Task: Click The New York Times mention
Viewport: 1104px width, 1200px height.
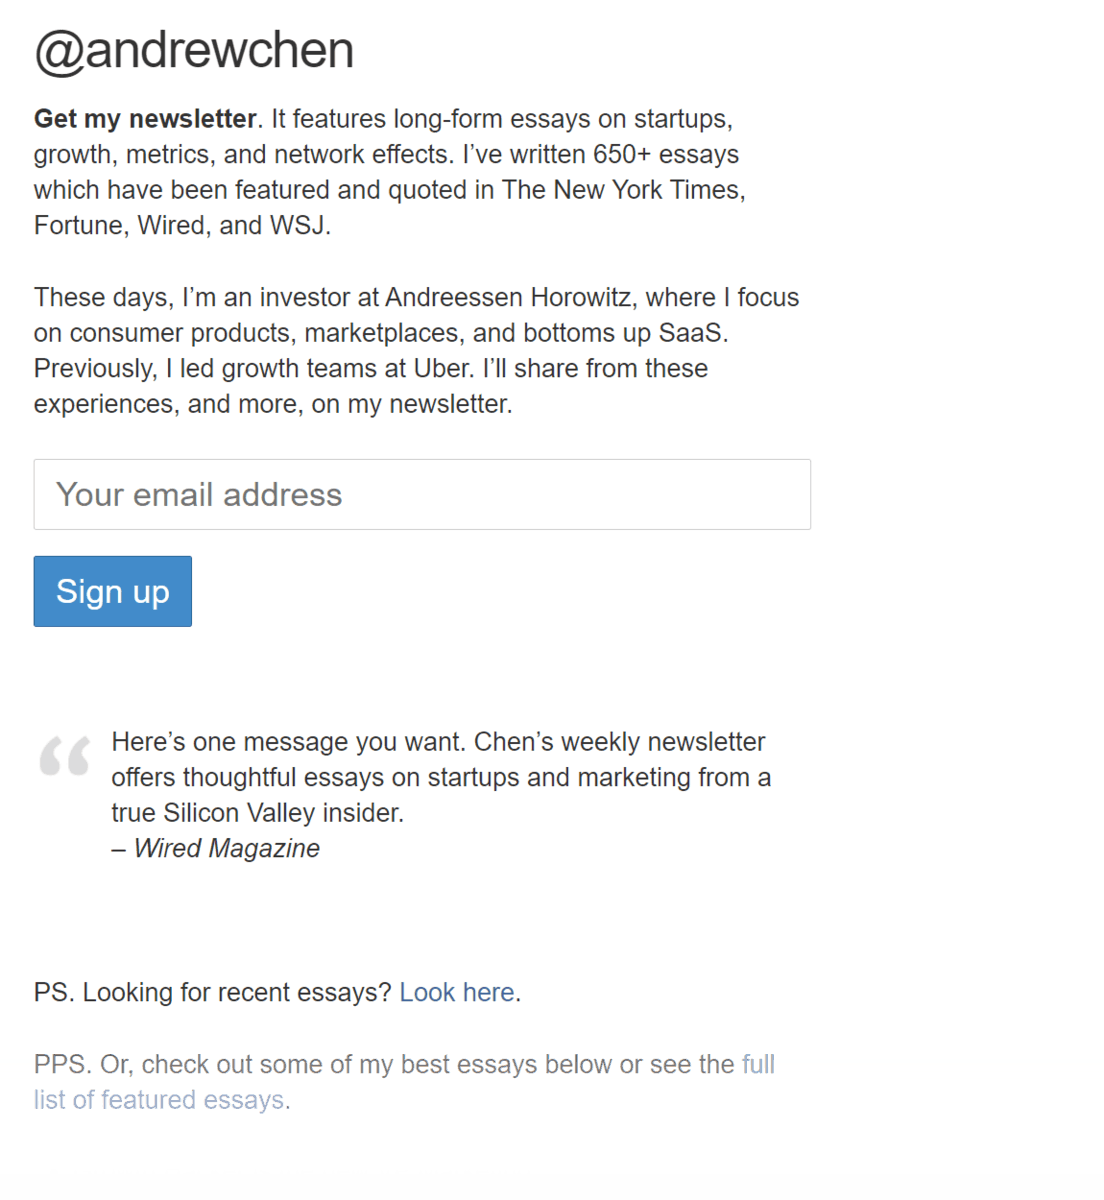Action: pyautogui.click(x=623, y=190)
